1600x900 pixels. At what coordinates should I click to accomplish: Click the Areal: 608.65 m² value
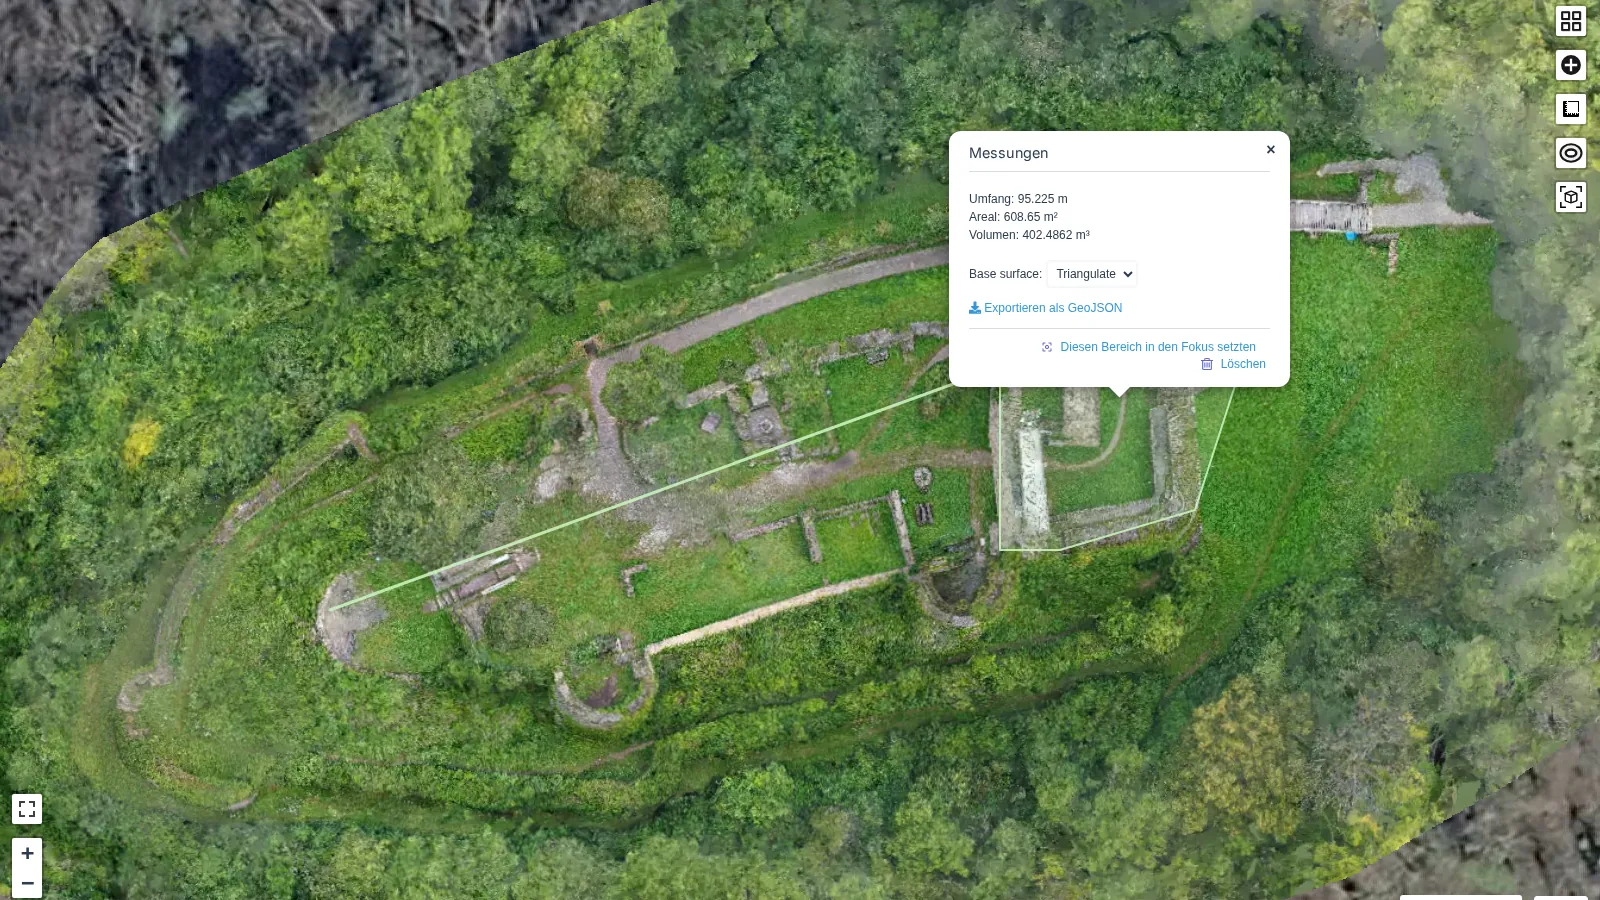[x=1013, y=217]
